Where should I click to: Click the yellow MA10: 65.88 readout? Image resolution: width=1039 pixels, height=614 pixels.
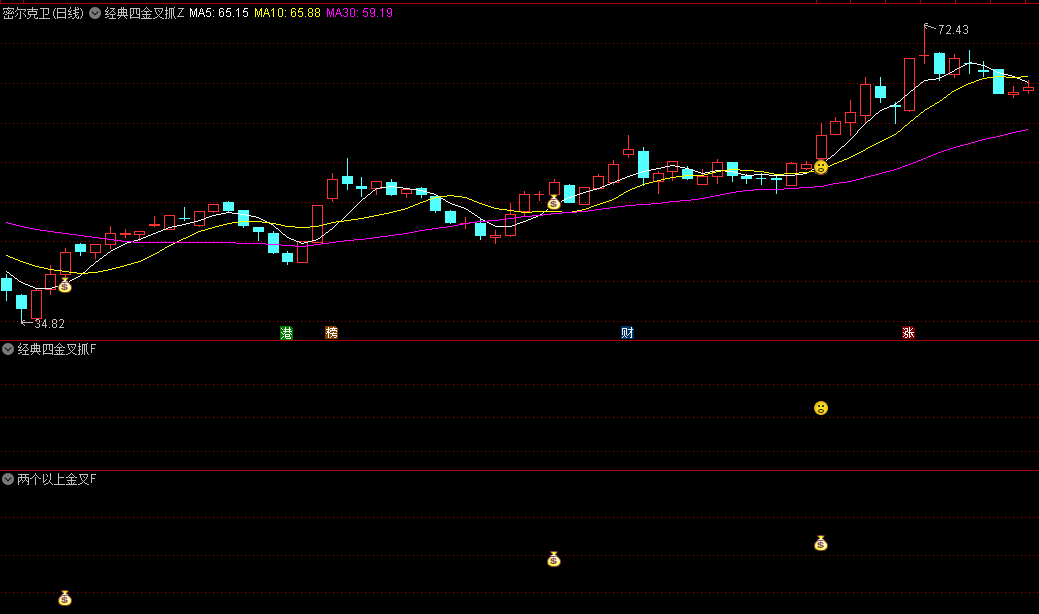[x=288, y=13]
